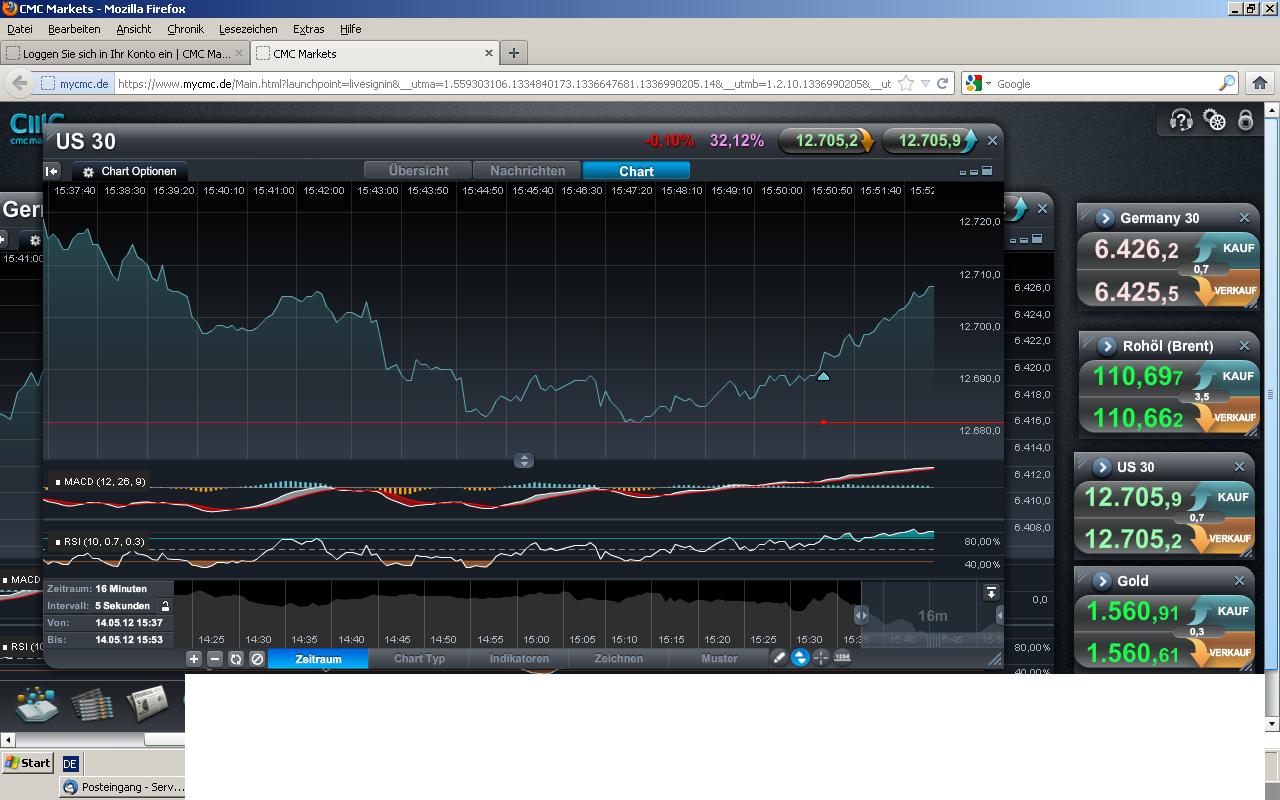The image size is (1280, 800).
Task: Click VERKAUF on the Germany 30 tile
Action: [1234, 291]
